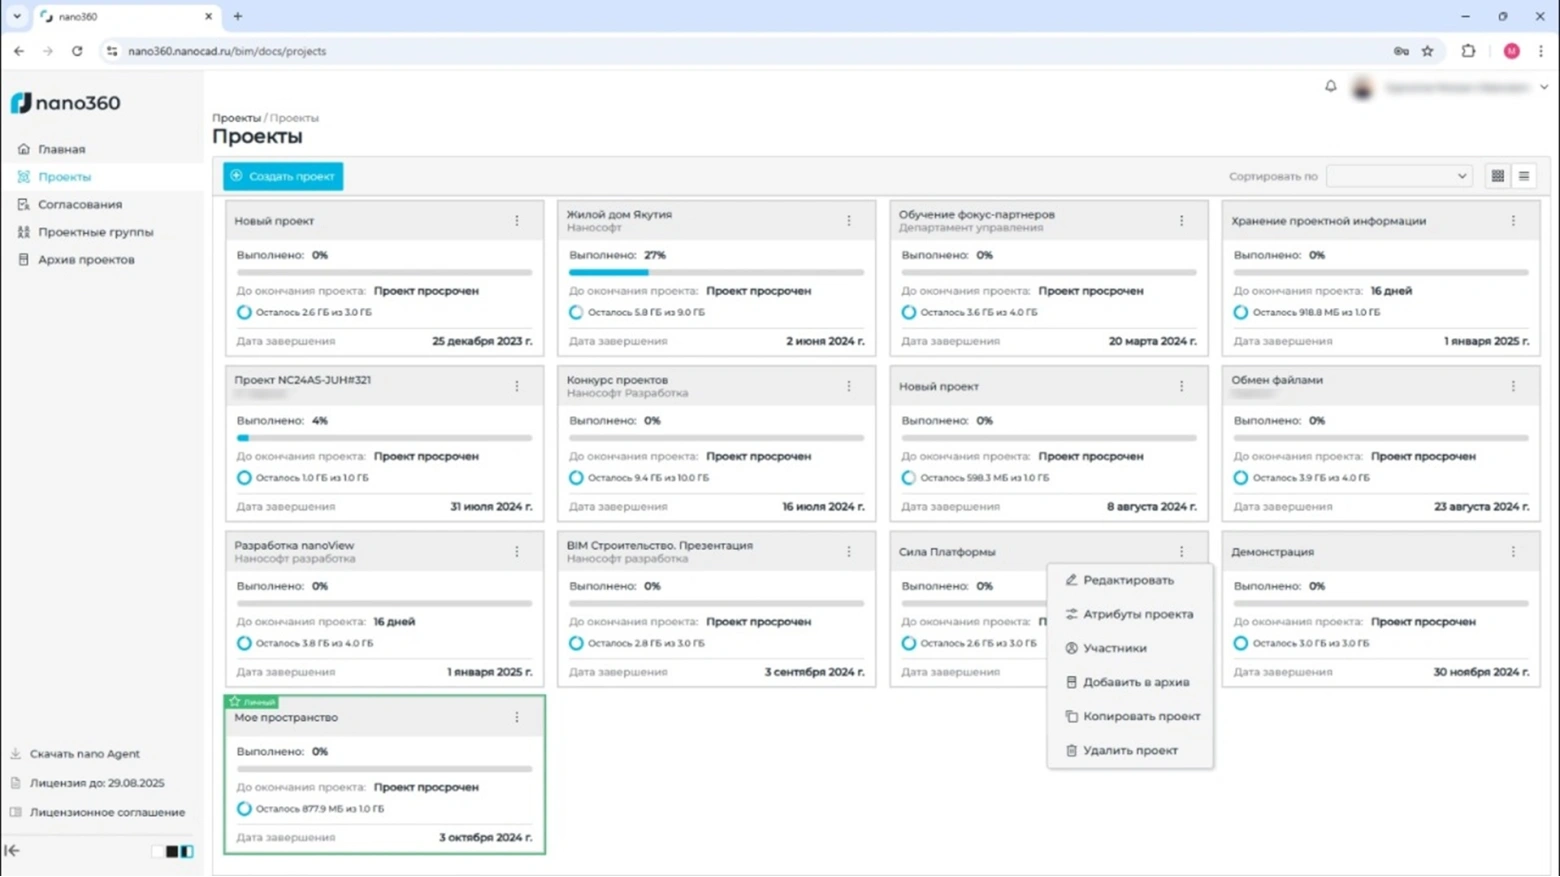
Task: Open three-dot menu for Демонстрация project
Action: (1513, 552)
